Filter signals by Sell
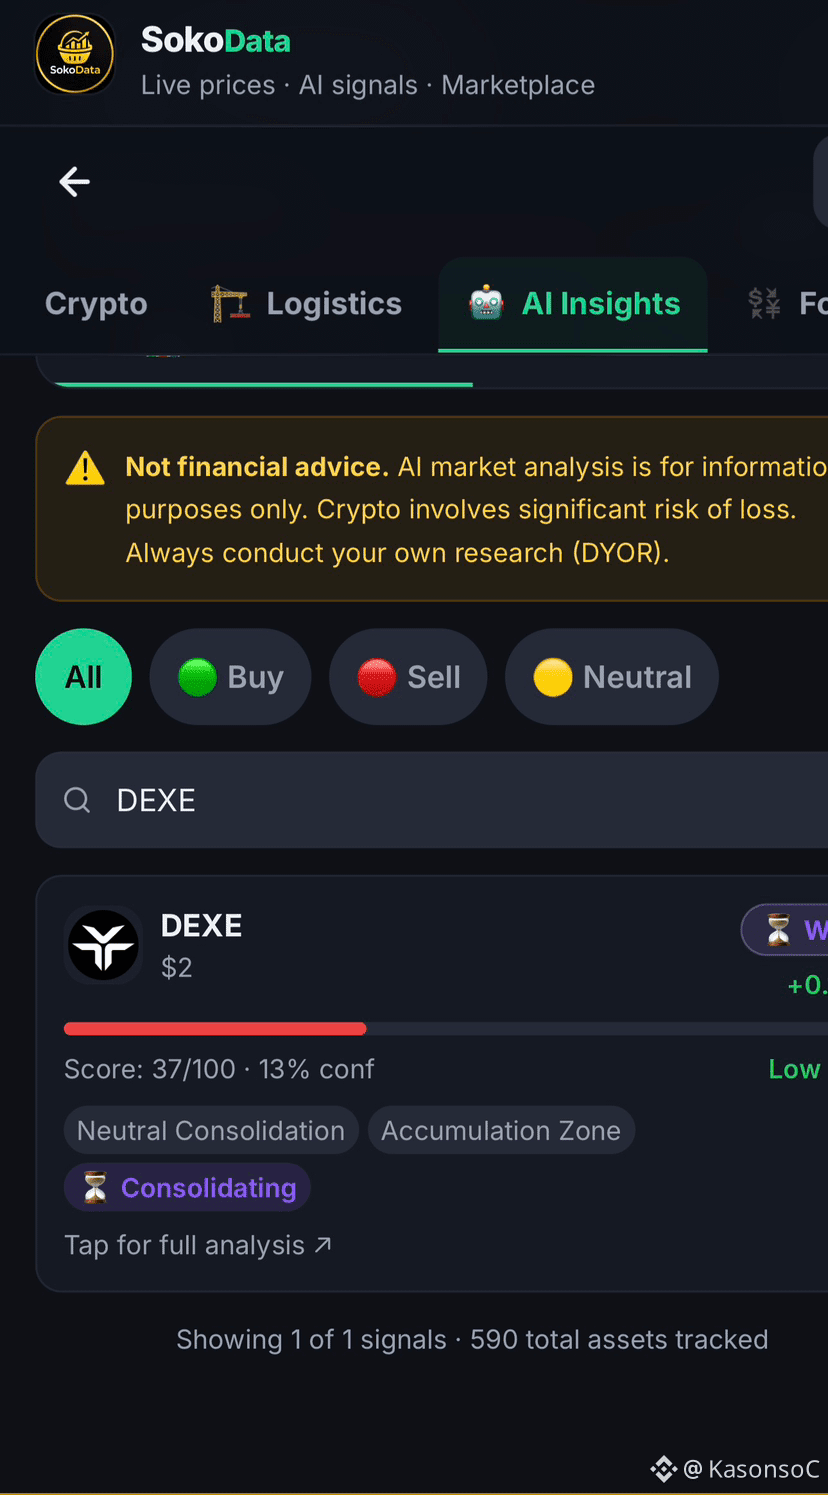 (x=408, y=677)
